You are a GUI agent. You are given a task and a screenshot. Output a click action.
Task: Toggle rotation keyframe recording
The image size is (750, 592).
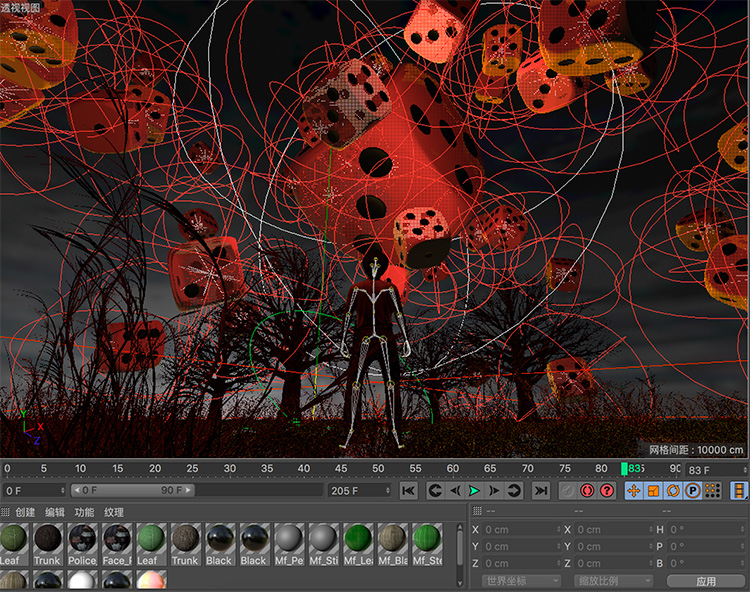point(673,491)
